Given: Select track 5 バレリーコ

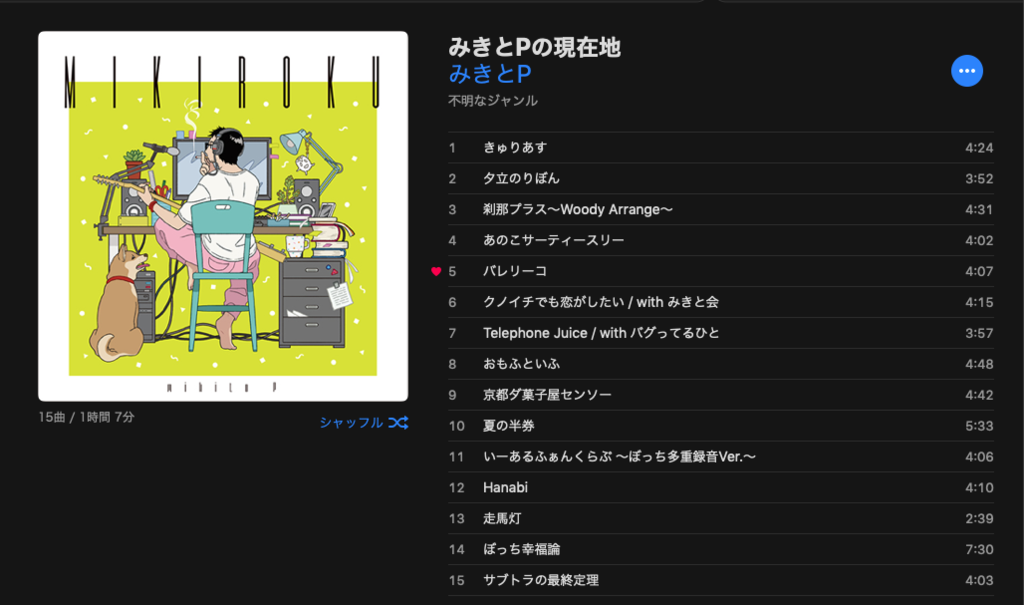Looking at the screenshot, I should (x=721, y=271).
